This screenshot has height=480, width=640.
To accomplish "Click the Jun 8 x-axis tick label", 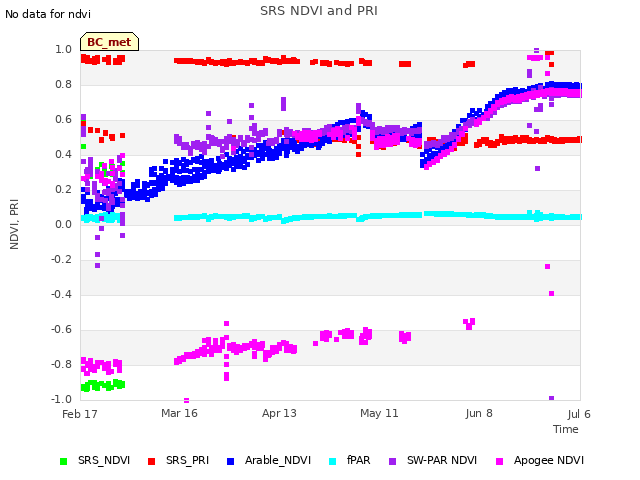I will pos(479,413).
